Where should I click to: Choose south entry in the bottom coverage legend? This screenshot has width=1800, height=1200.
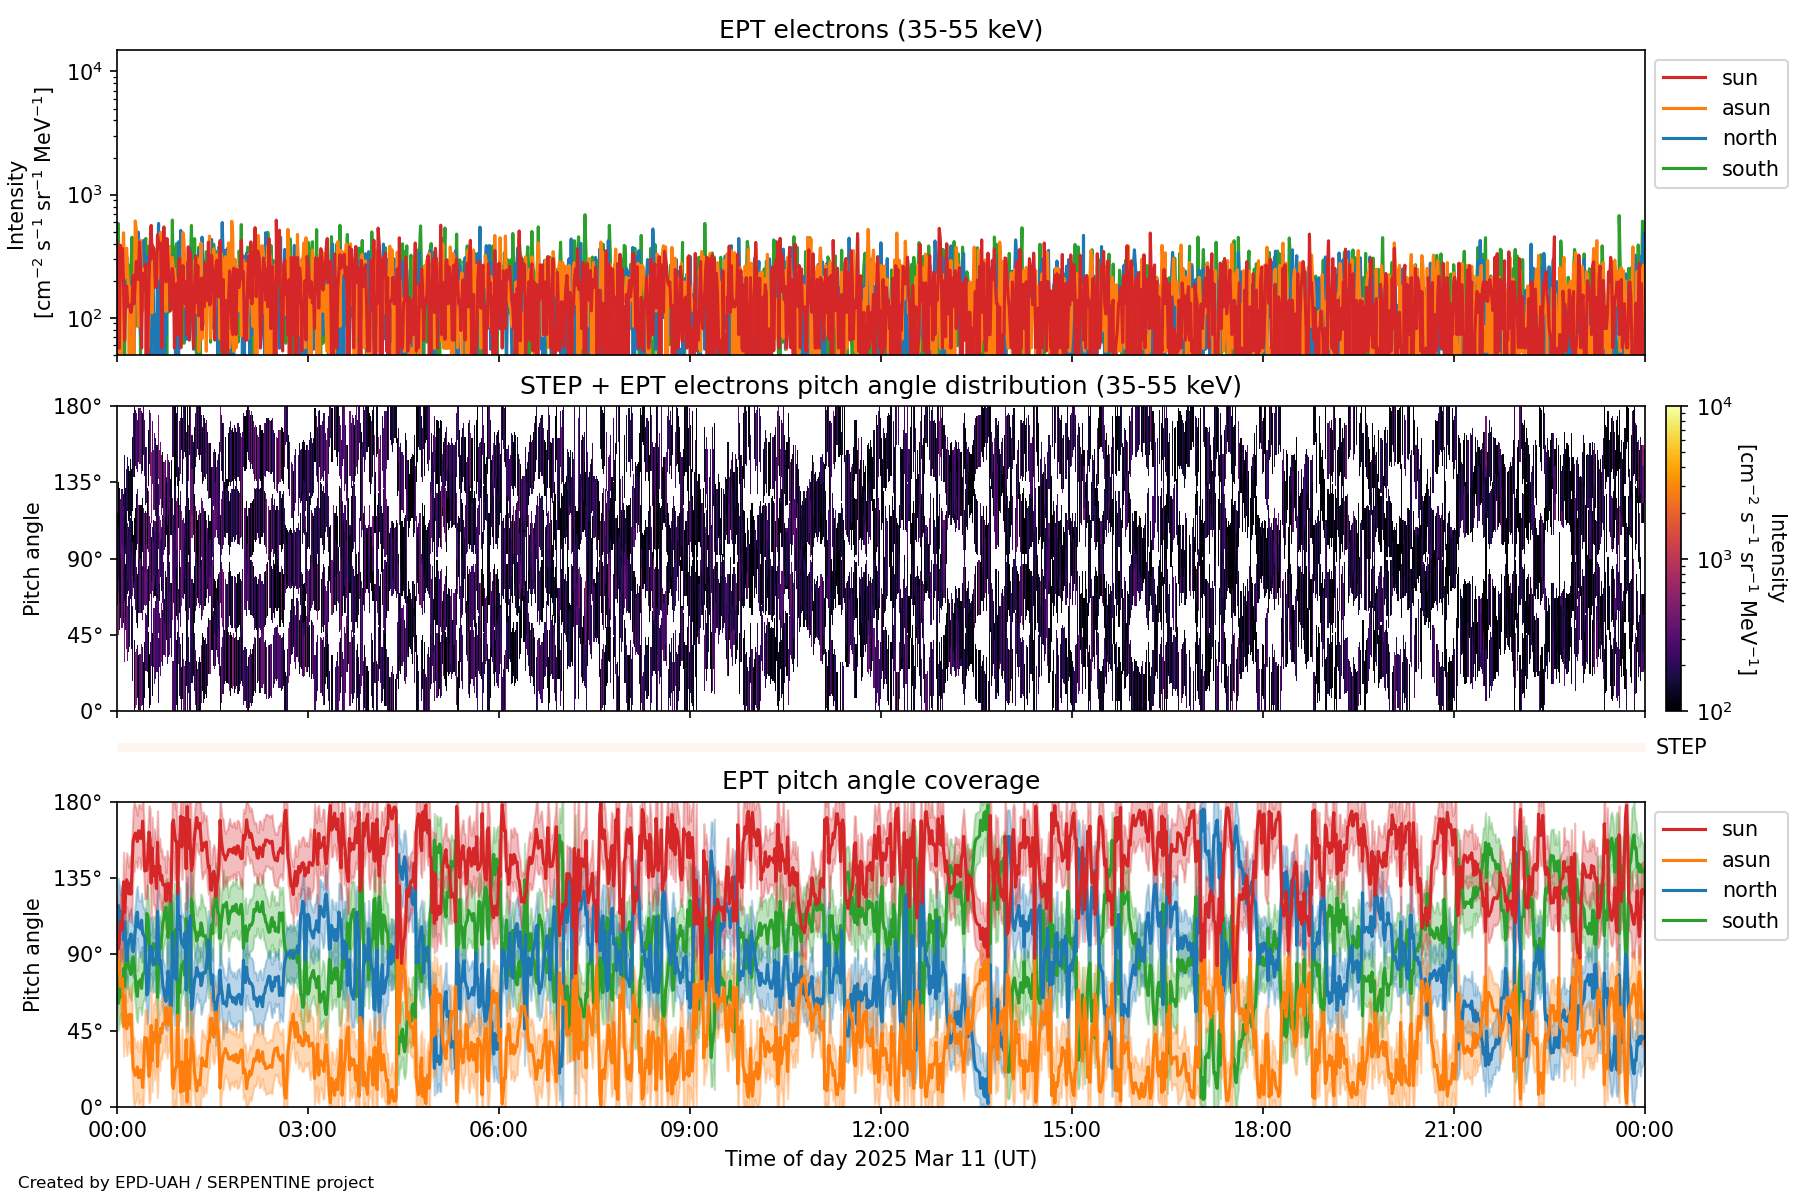click(1749, 921)
